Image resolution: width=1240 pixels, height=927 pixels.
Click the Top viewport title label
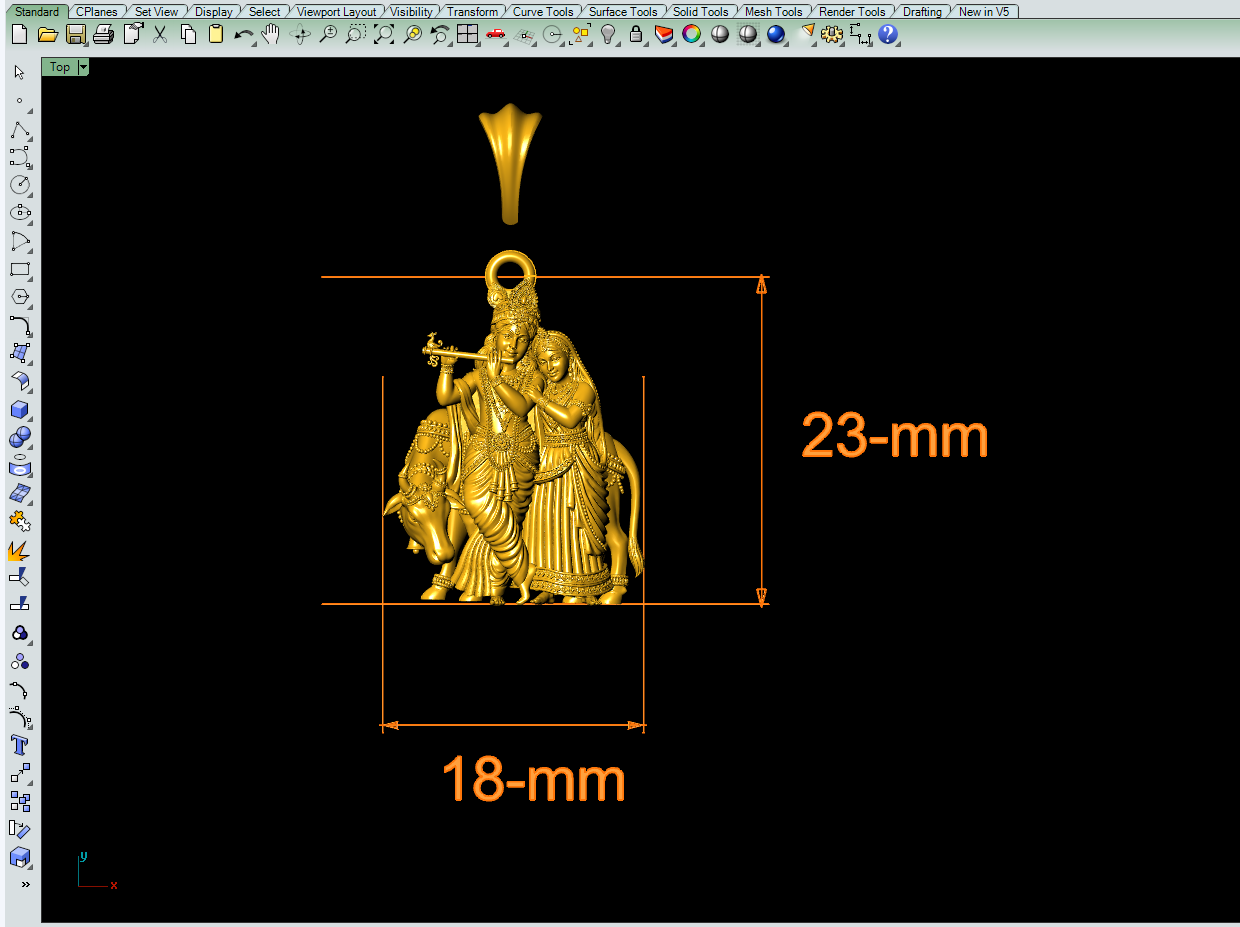point(60,67)
